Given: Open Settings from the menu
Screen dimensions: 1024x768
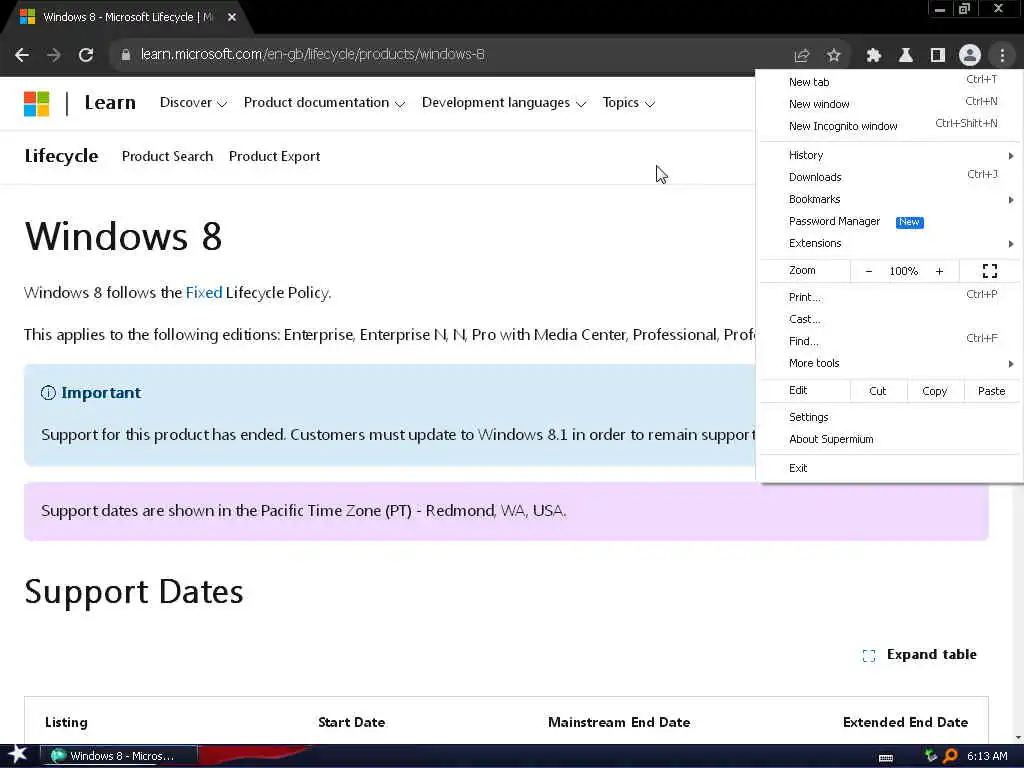Looking at the screenshot, I should click(x=889, y=417).
